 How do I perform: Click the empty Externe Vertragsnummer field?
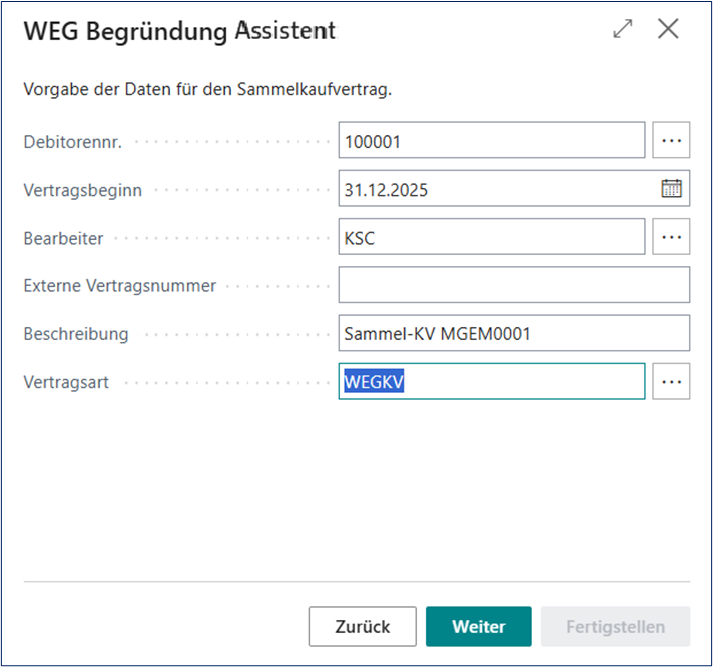coord(514,285)
